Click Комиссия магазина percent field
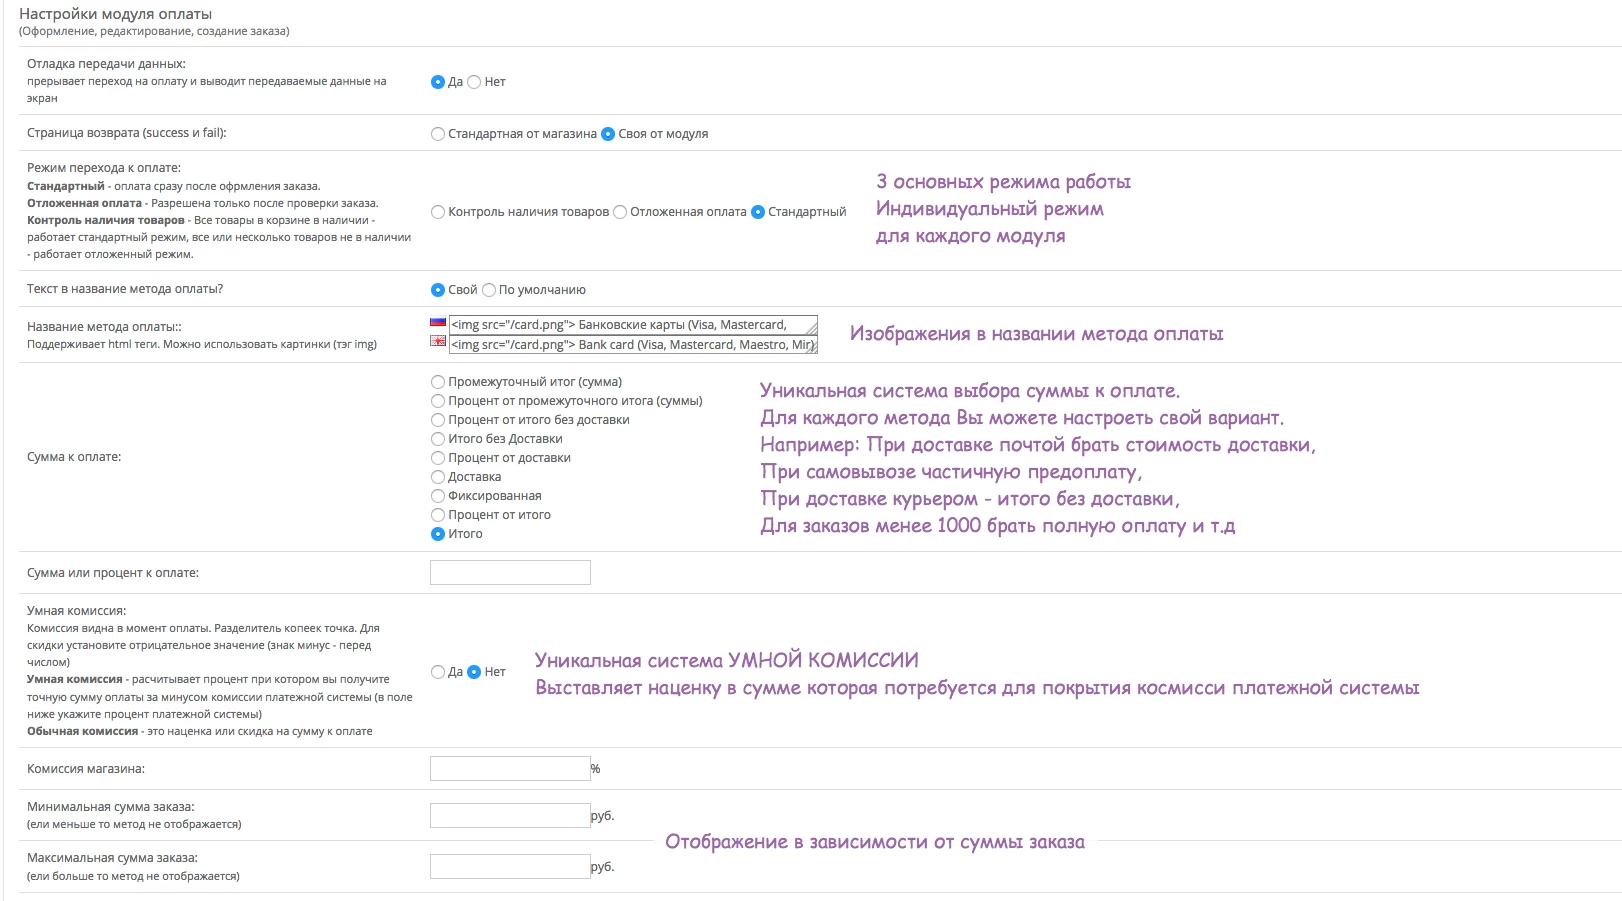Image resolution: width=1622 pixels, height=901 pixels. (510, 768)
